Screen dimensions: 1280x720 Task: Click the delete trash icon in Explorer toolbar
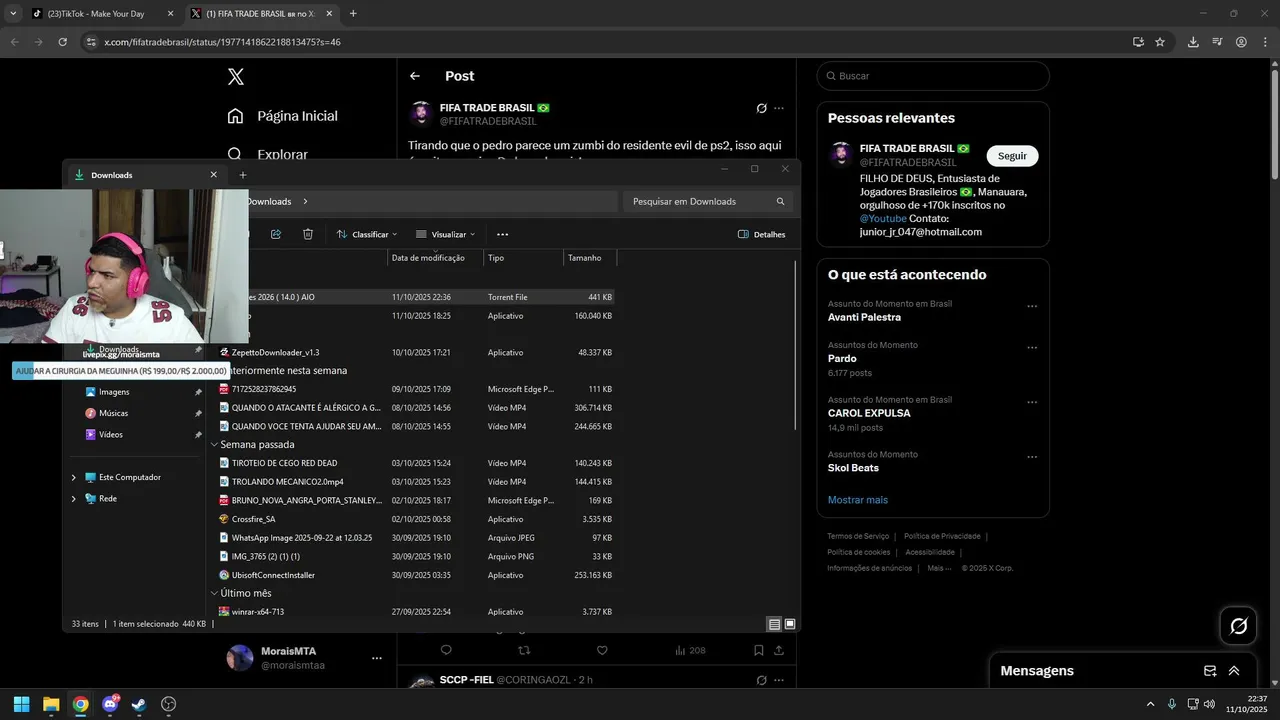[x=308, y=234]
